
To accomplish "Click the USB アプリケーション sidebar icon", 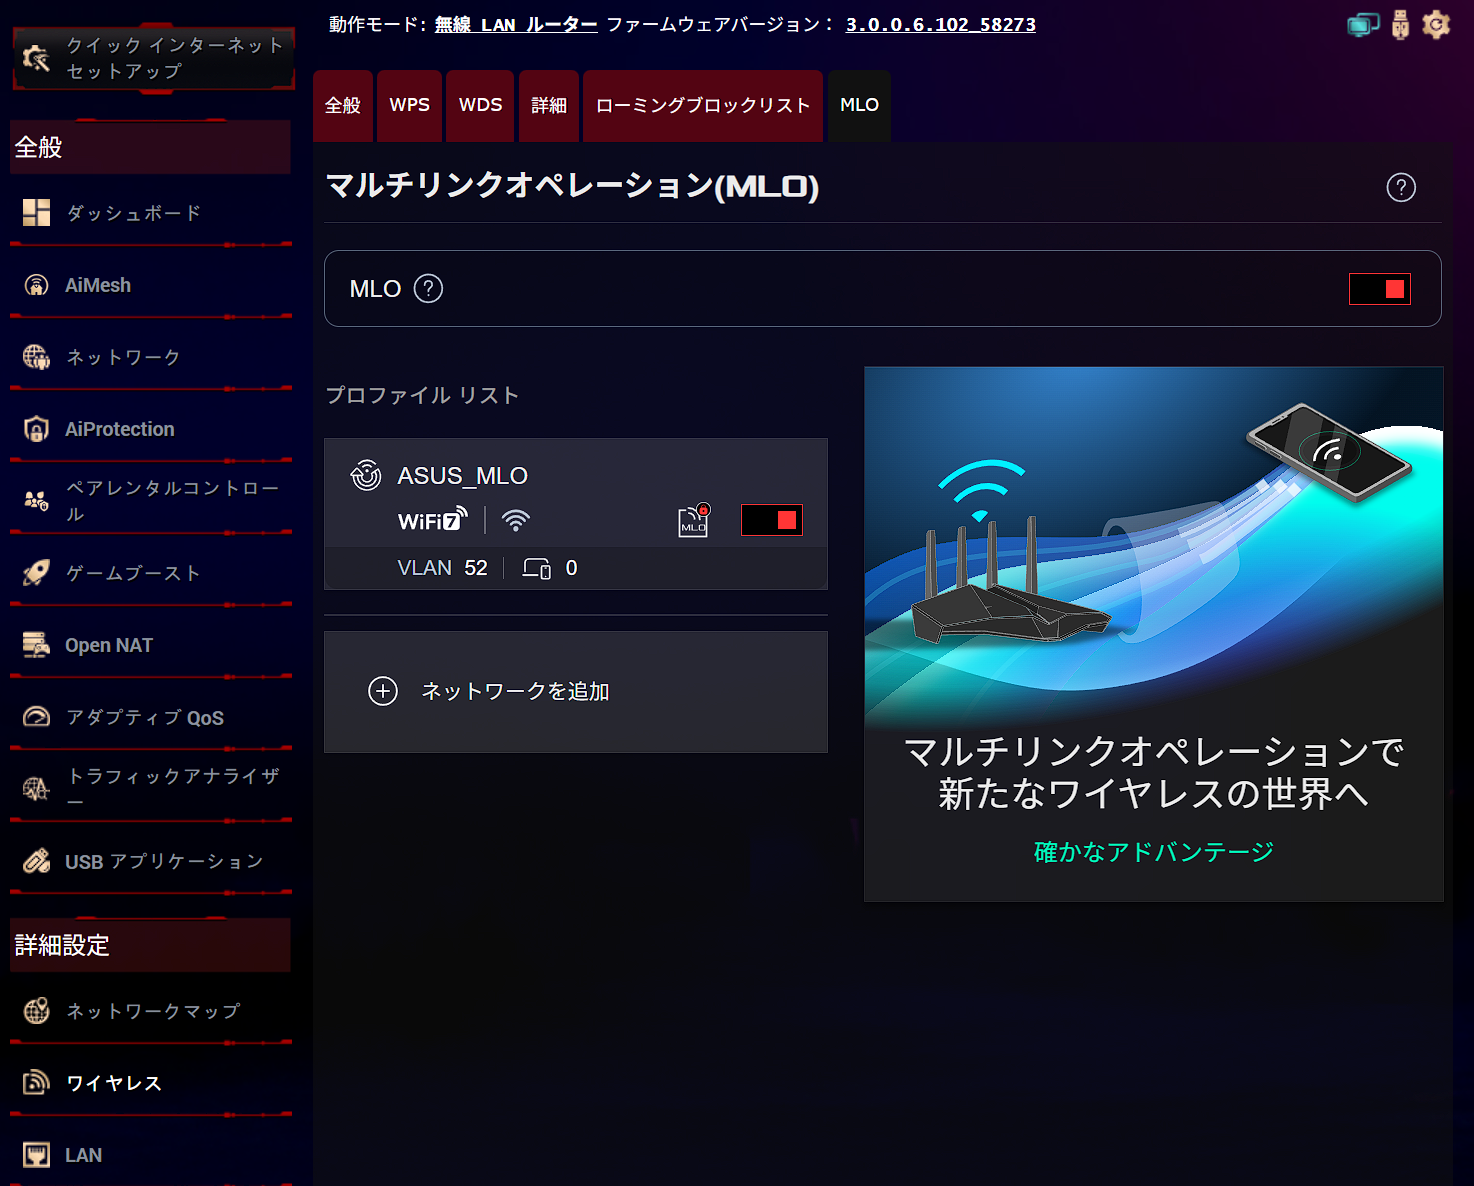I will tap(37, 861).
